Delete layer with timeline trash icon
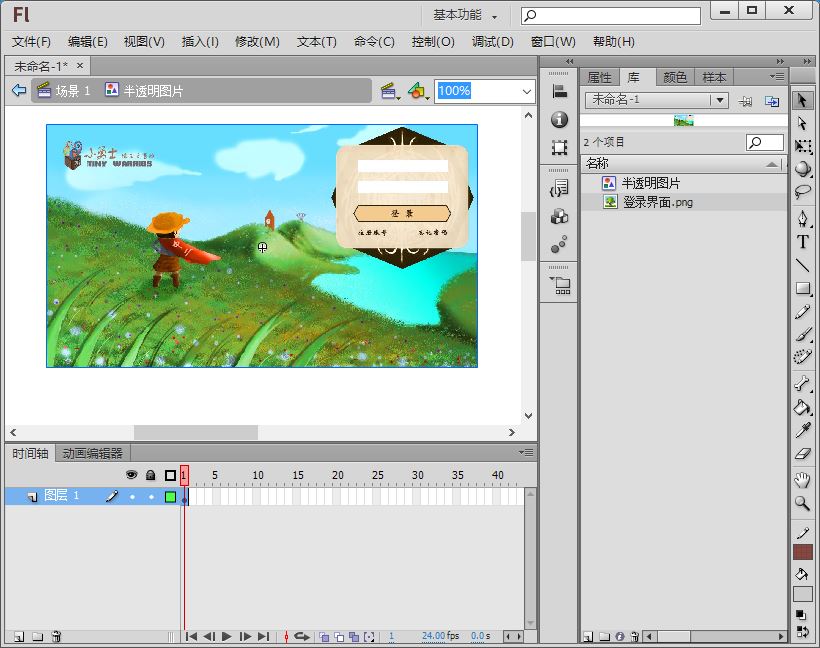The image size is (820, 648). pyautogui.click(x=56, y=636)
